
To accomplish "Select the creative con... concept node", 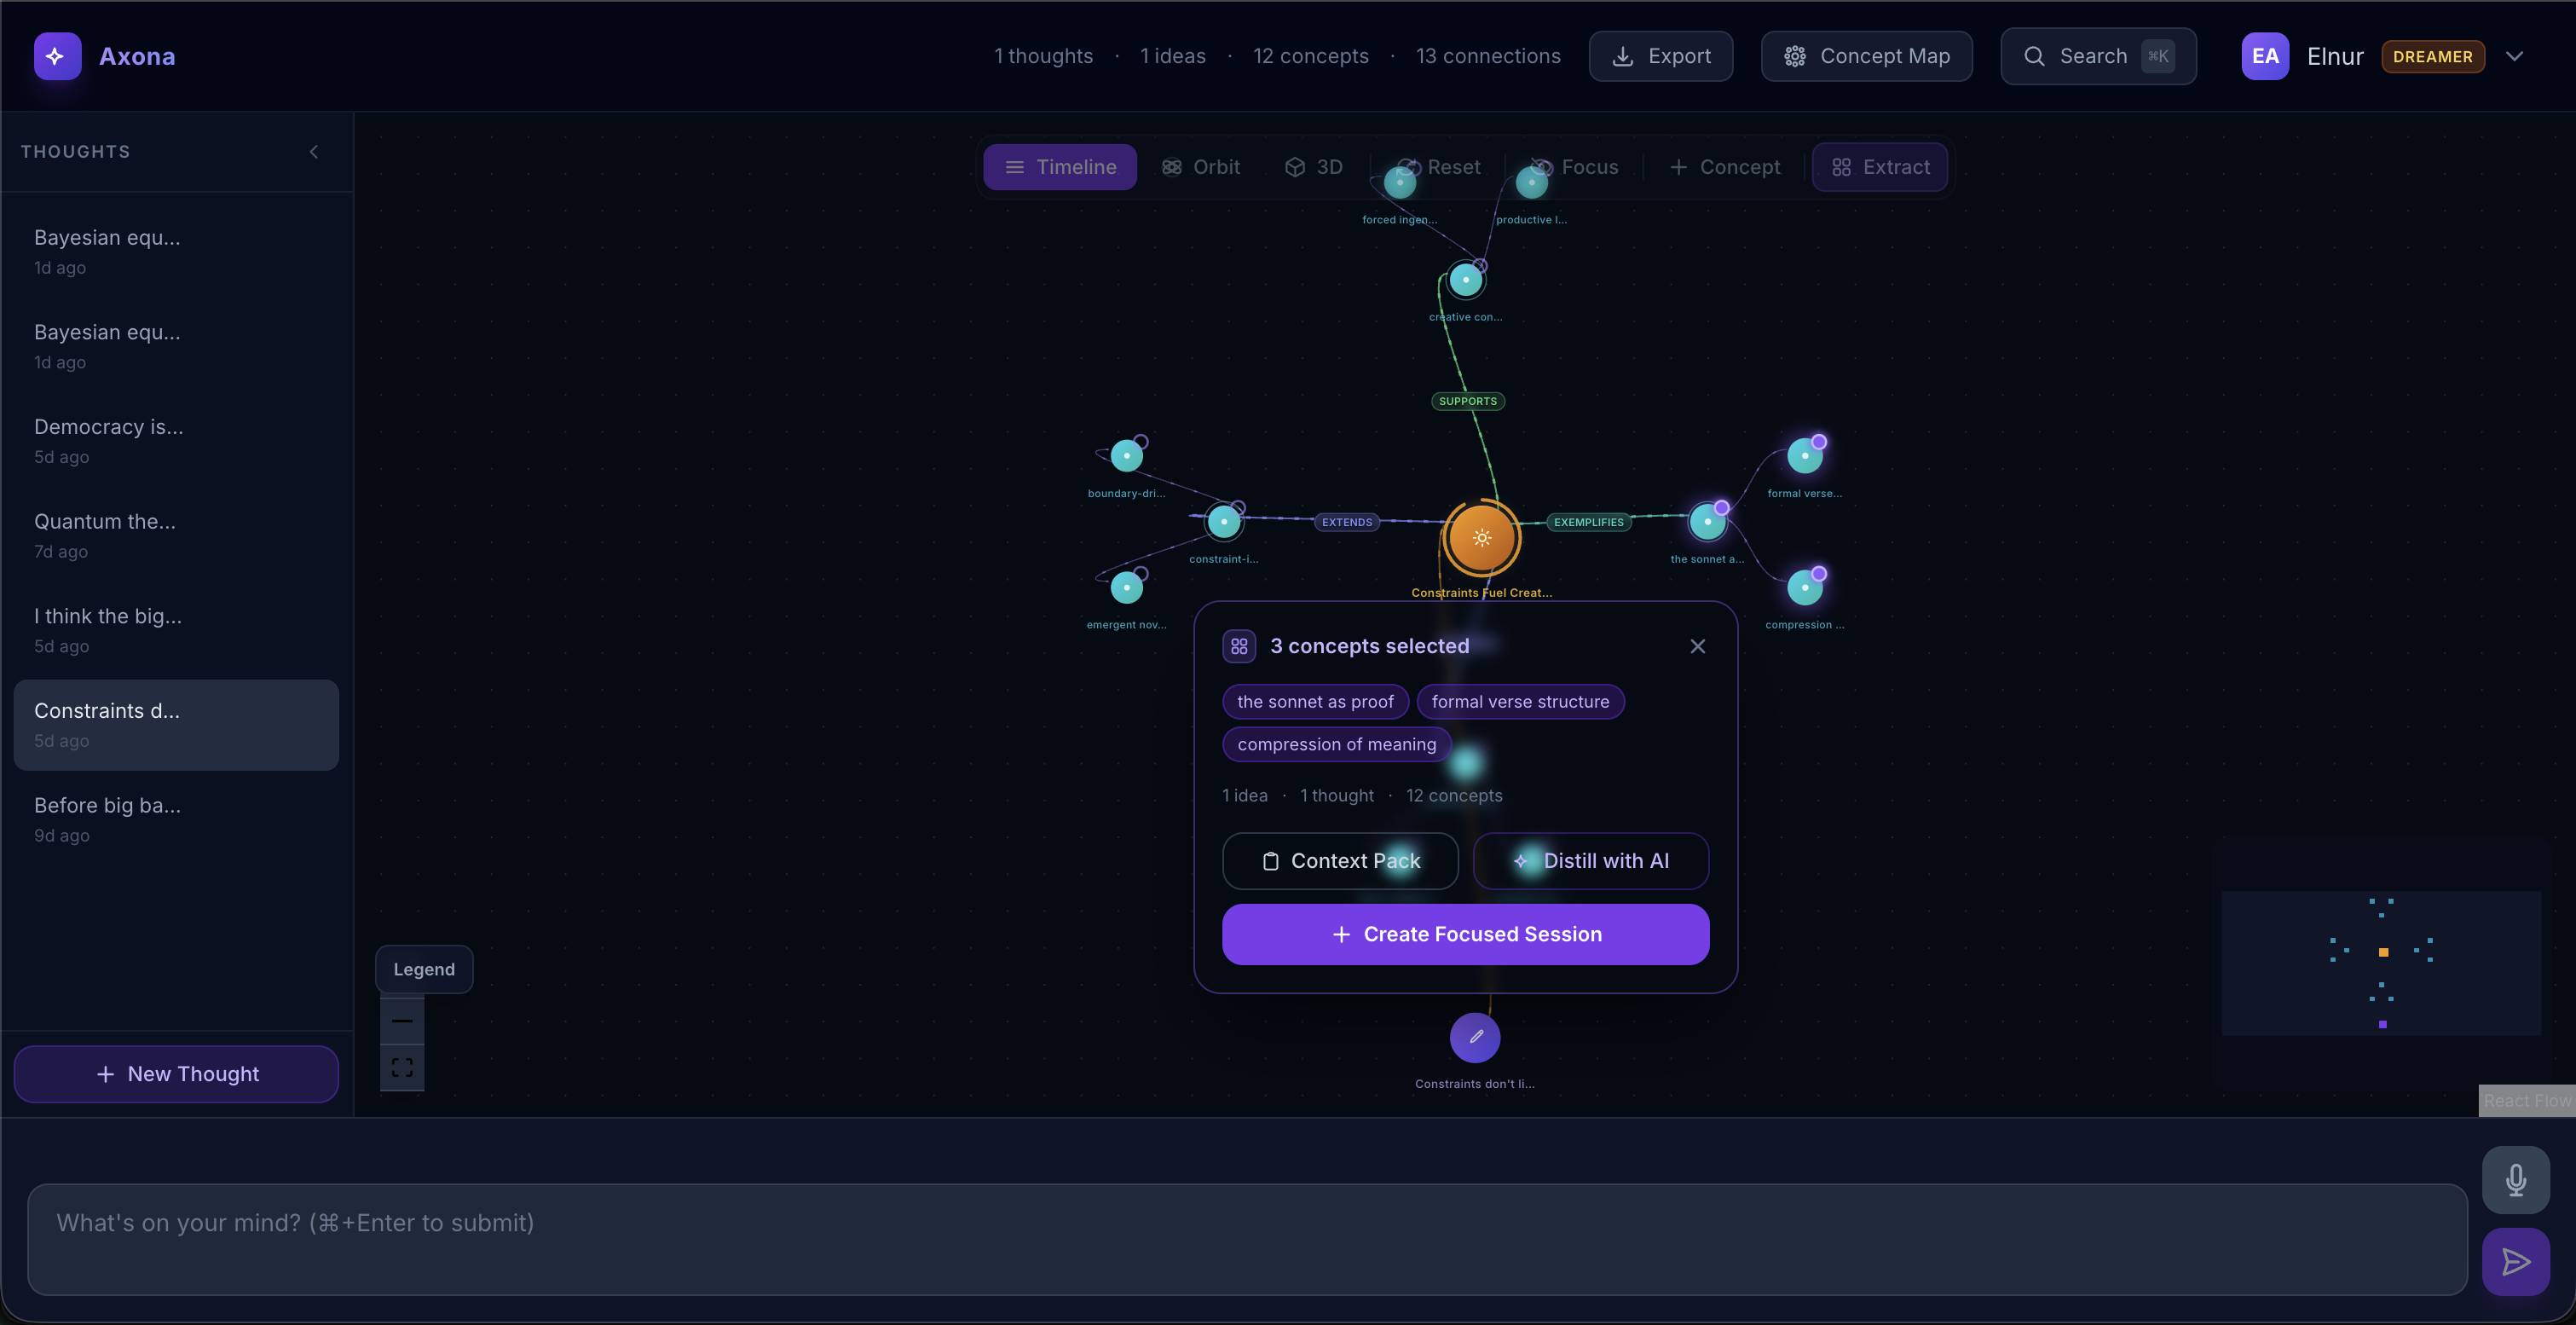I will [x=1466, y=280].
